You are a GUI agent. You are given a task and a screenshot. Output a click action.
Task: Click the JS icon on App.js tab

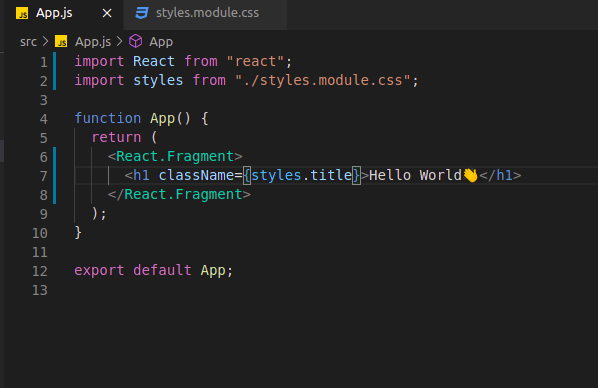tap(22, 13)
